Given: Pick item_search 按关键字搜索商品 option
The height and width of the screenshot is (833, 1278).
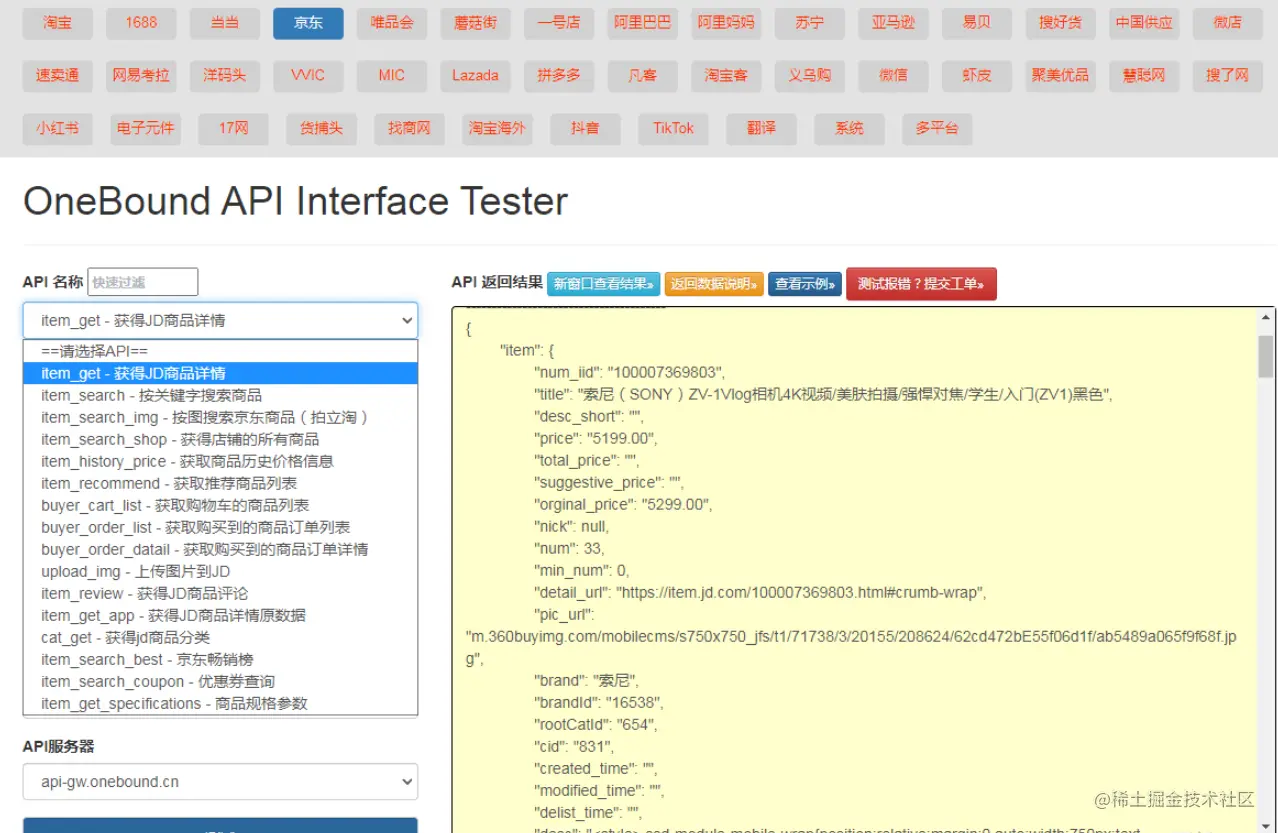Looking at the screenshot, I should point(220,395).
